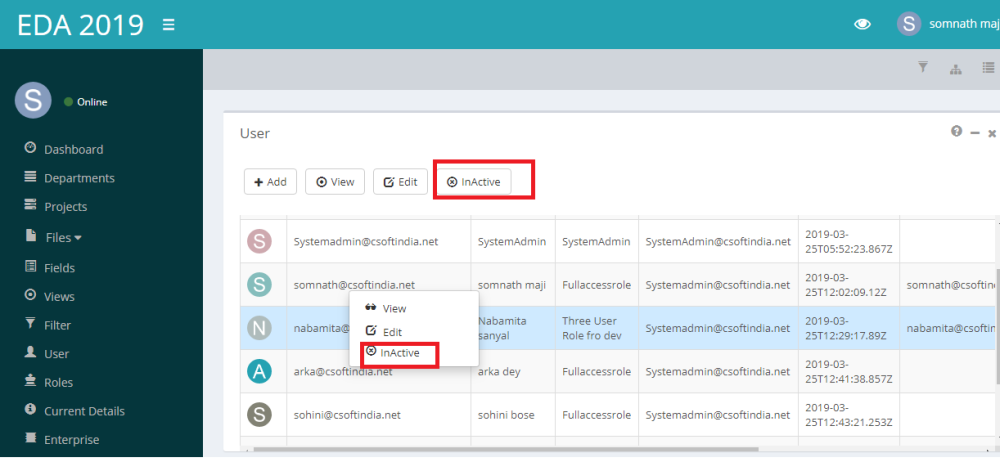The image size is (1000, 462).
Task: Click the Edit button in toolbar
Action: 400,182
